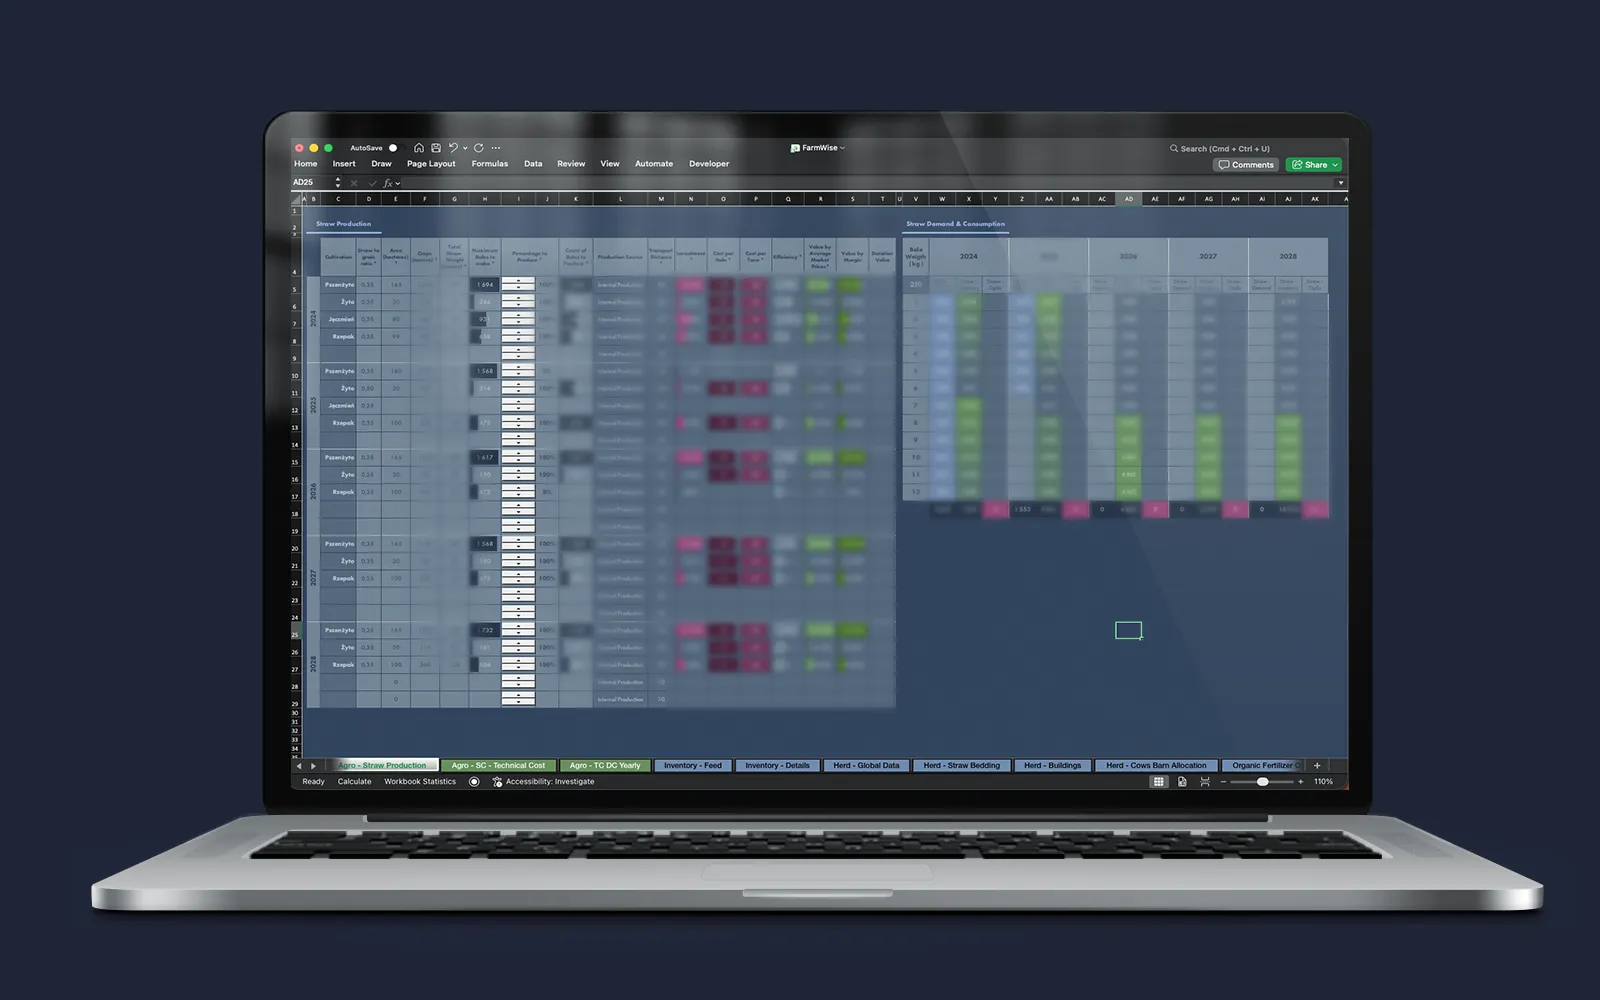Click the Home icon in title bar

coord(419,148)
